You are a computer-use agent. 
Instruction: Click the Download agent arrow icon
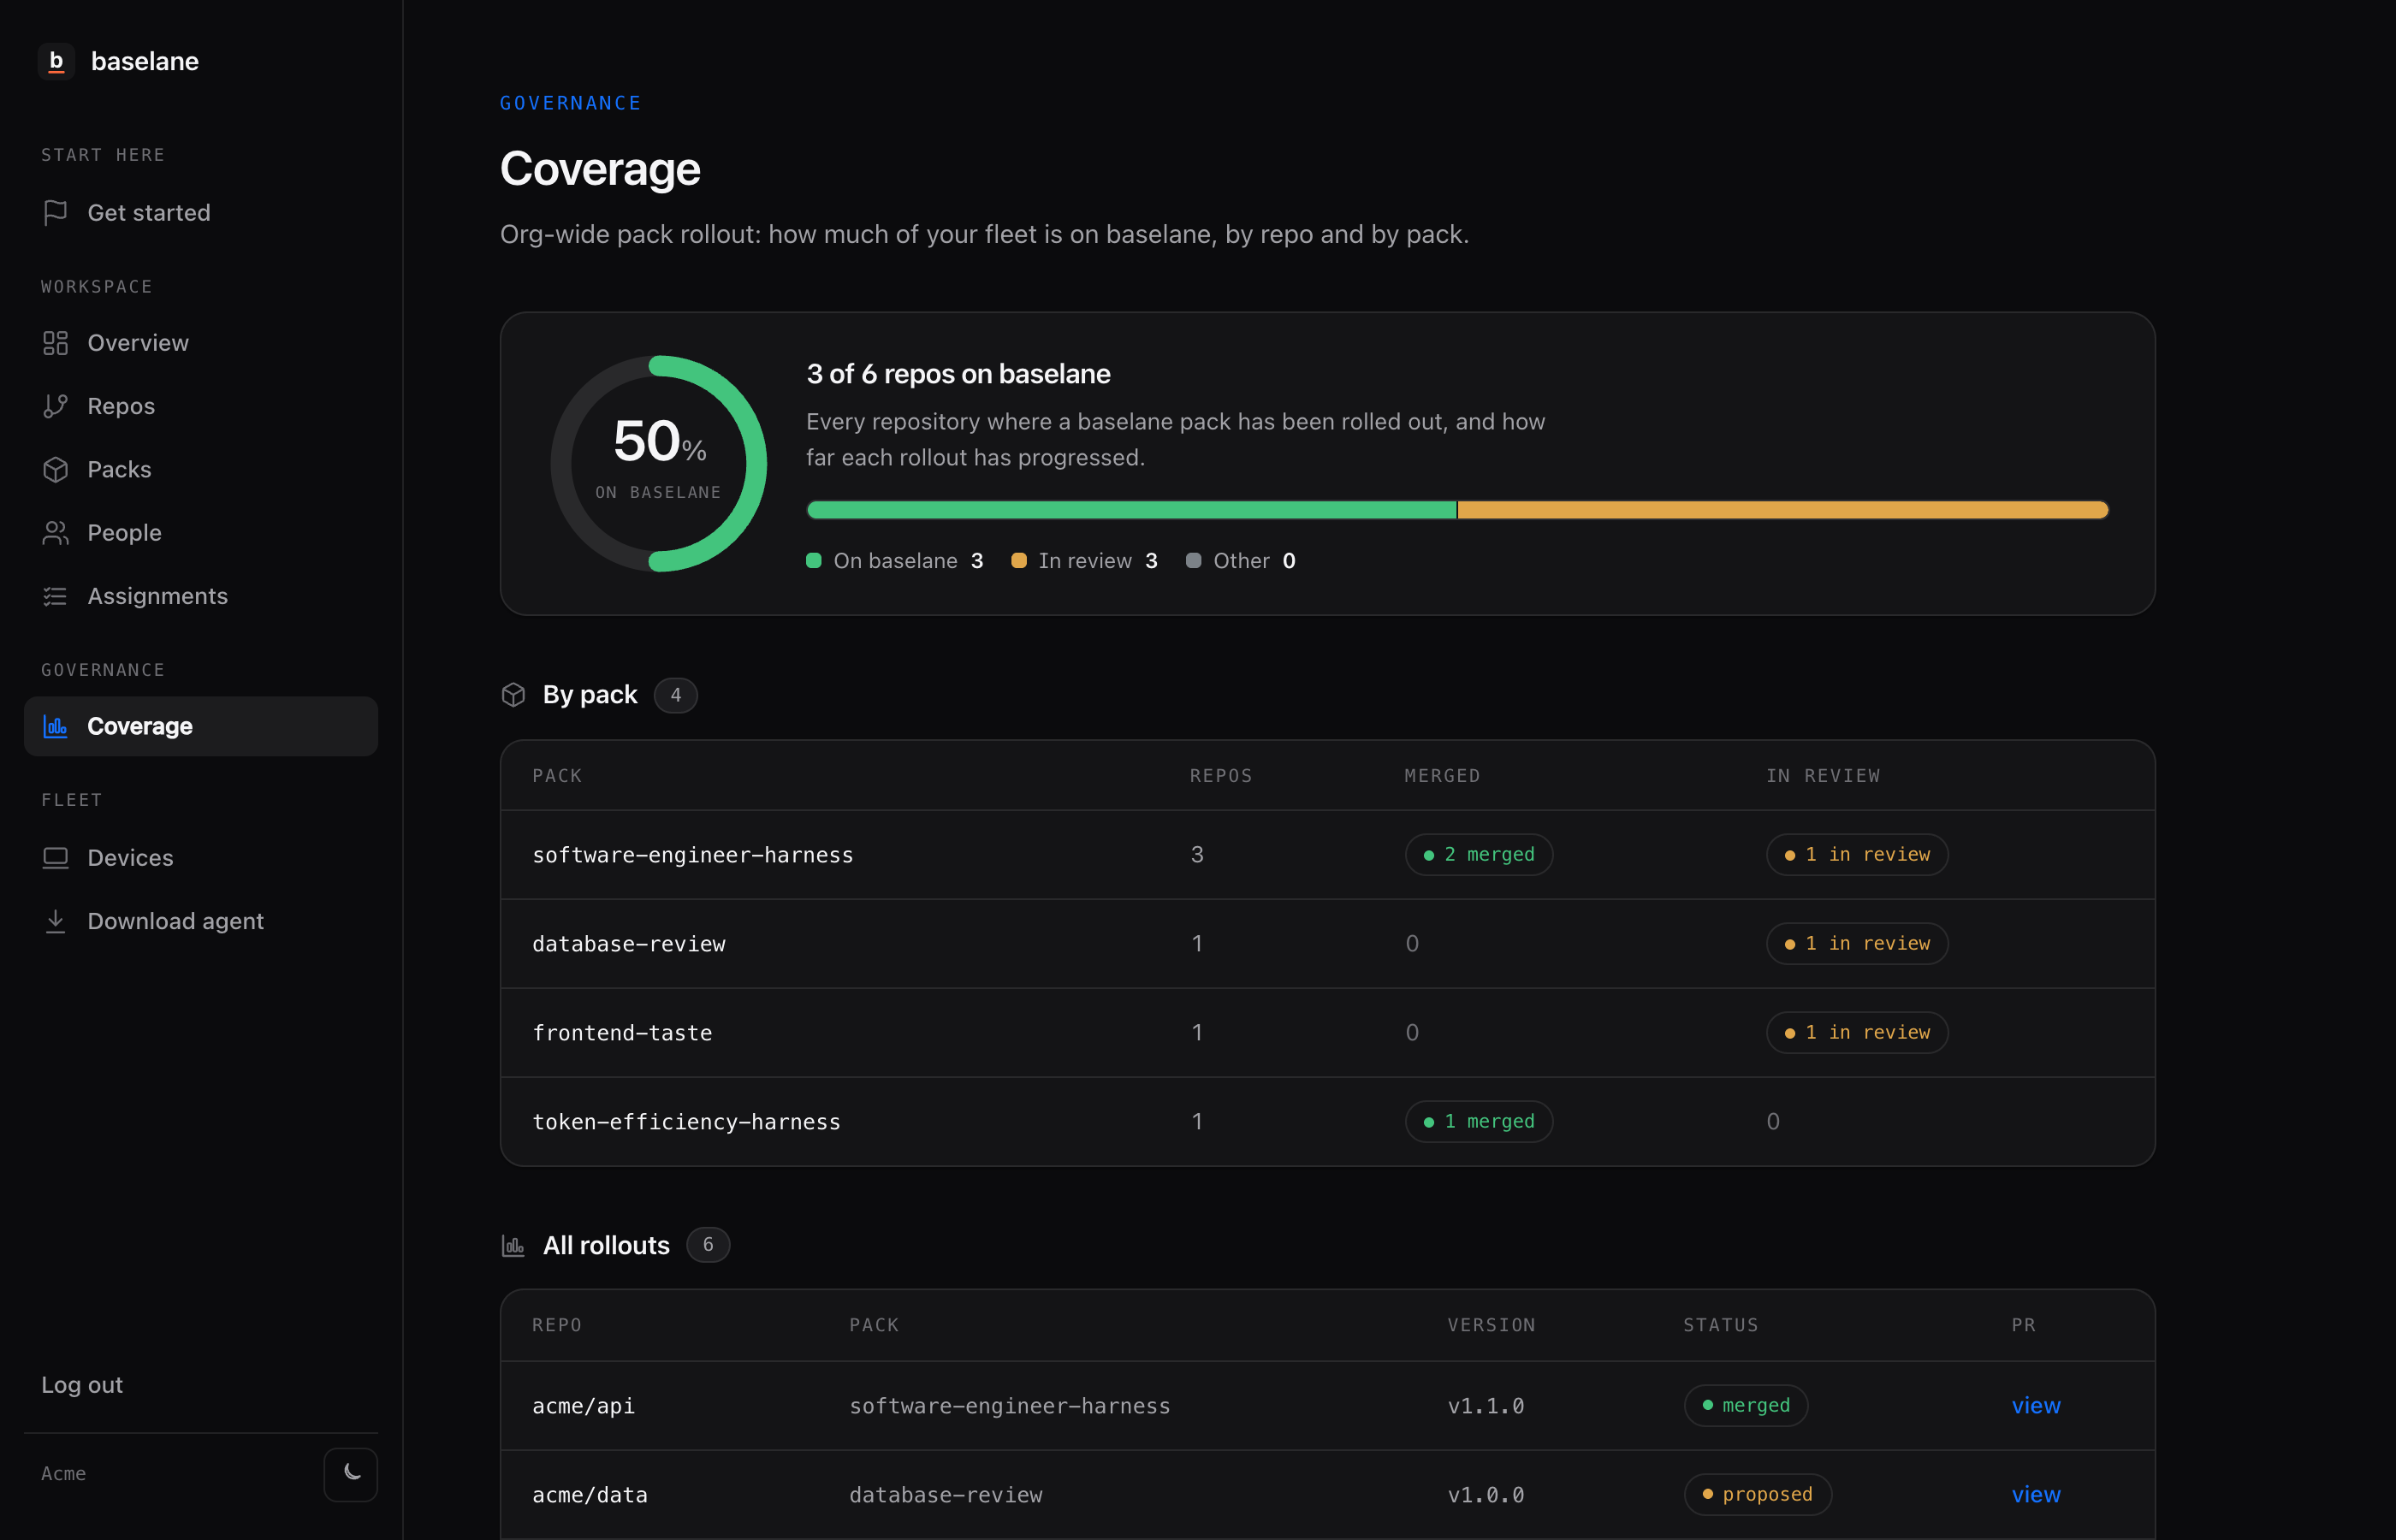click(x=55, y=921)
